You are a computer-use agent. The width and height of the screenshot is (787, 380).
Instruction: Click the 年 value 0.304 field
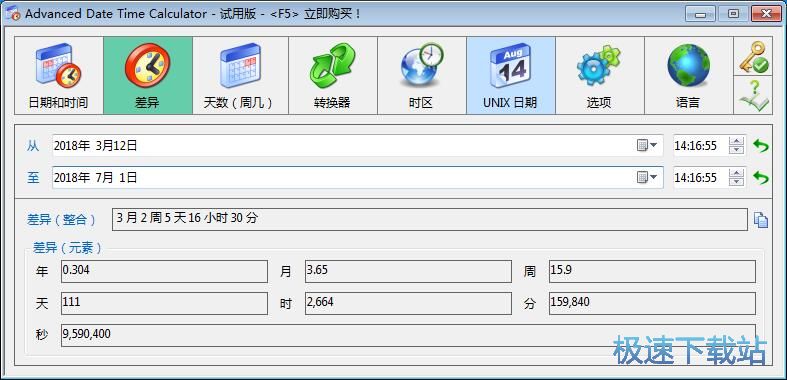pyautogui.click(x=164, y=272)
